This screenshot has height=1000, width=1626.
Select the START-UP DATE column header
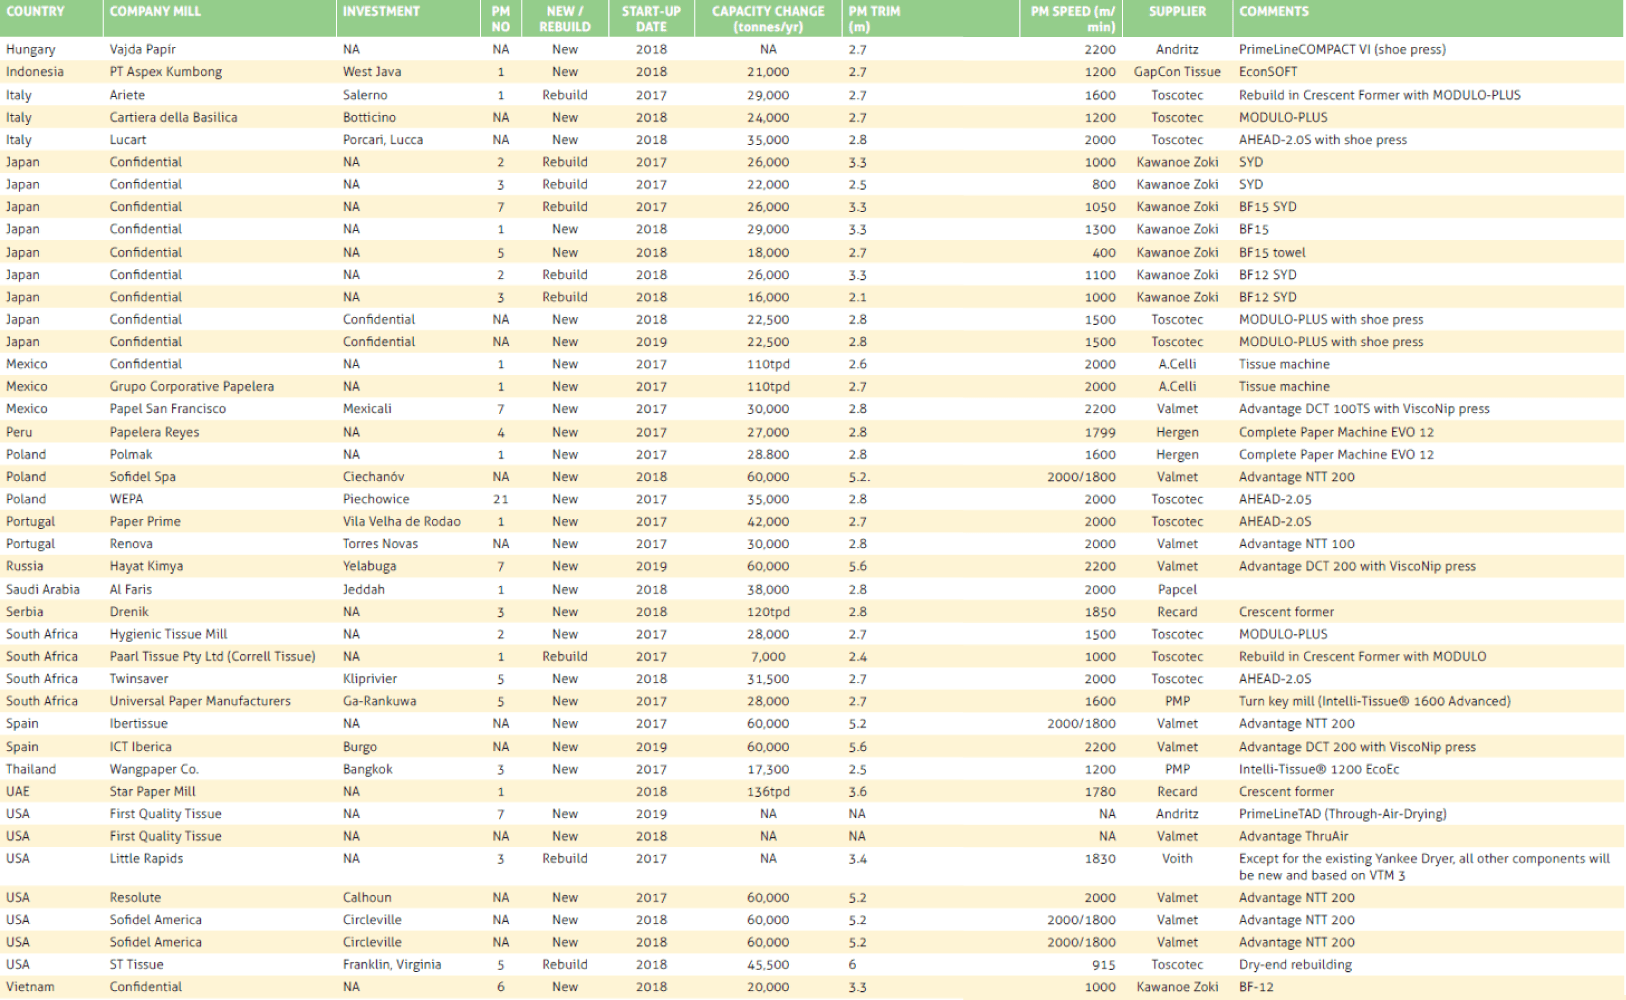pyautogui.click(x=651, y=19)
